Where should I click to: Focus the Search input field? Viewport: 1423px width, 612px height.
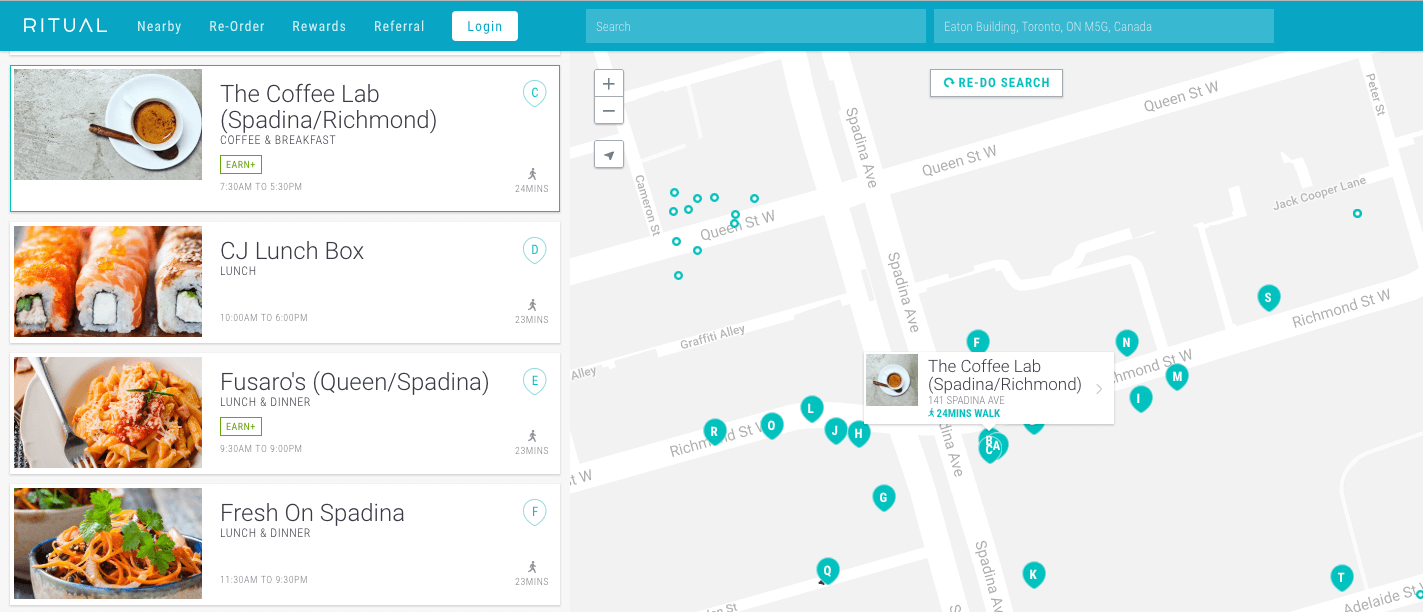tap(756, 26)
